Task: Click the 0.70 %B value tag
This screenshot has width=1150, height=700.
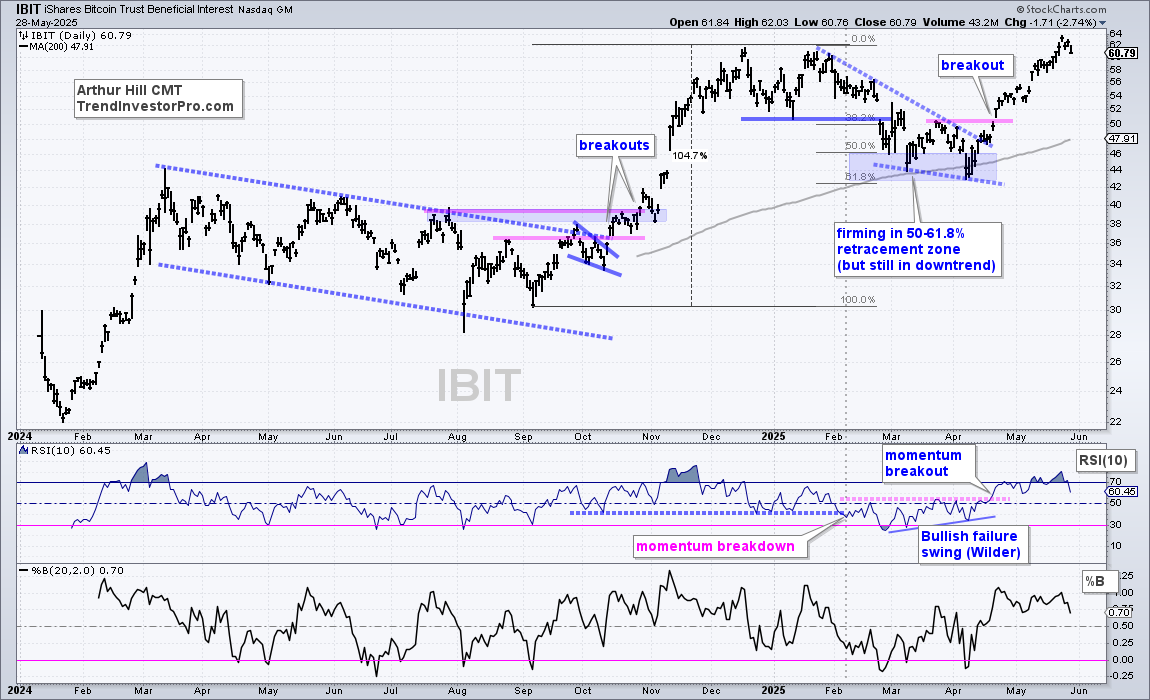Action: click(1119, 613)
